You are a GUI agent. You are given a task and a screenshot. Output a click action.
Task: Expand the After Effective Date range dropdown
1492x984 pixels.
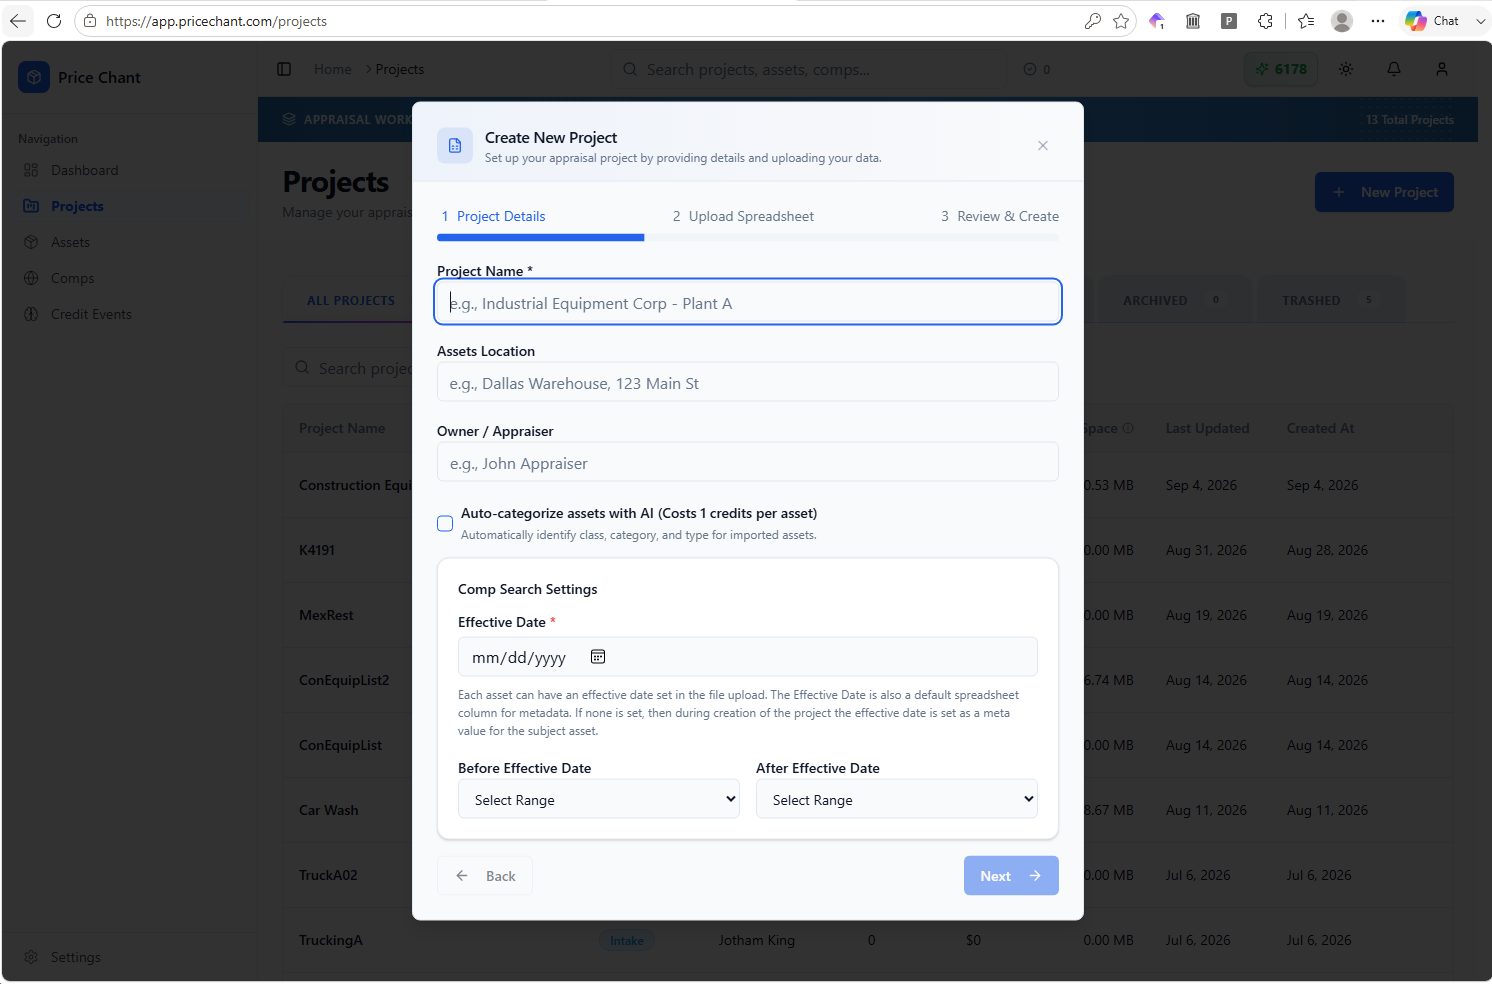(x=897, y=799)
